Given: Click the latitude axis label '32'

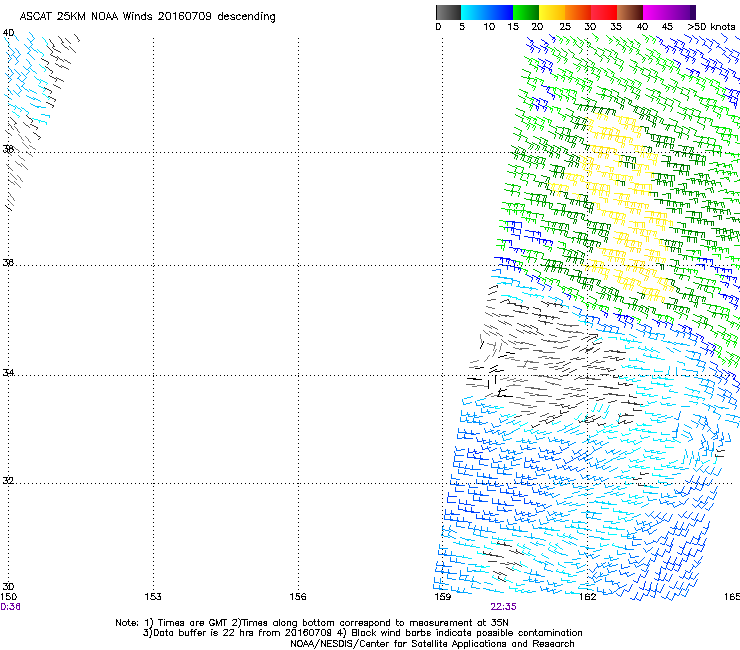Looking at the screenshot, I should click(8, 481).
